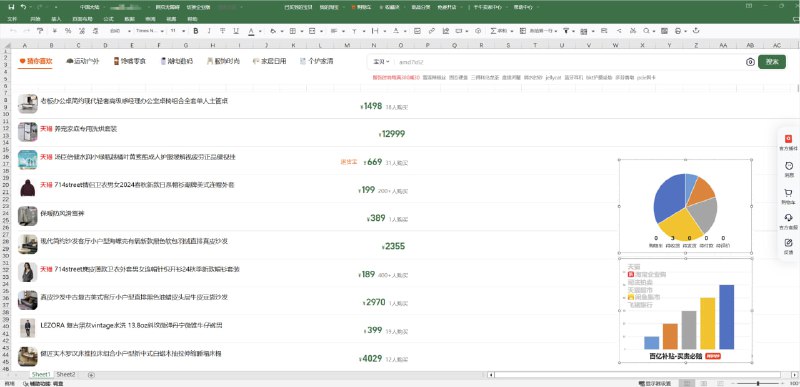The image size is (800, 387).
Task: Click the cell borders icon
Action: [293, 31]
